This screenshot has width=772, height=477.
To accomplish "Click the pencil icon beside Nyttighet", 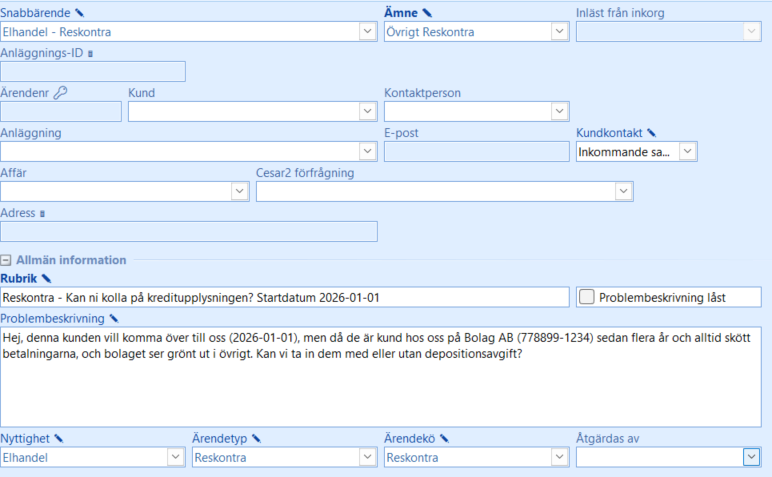I will [x=59, y=438].
